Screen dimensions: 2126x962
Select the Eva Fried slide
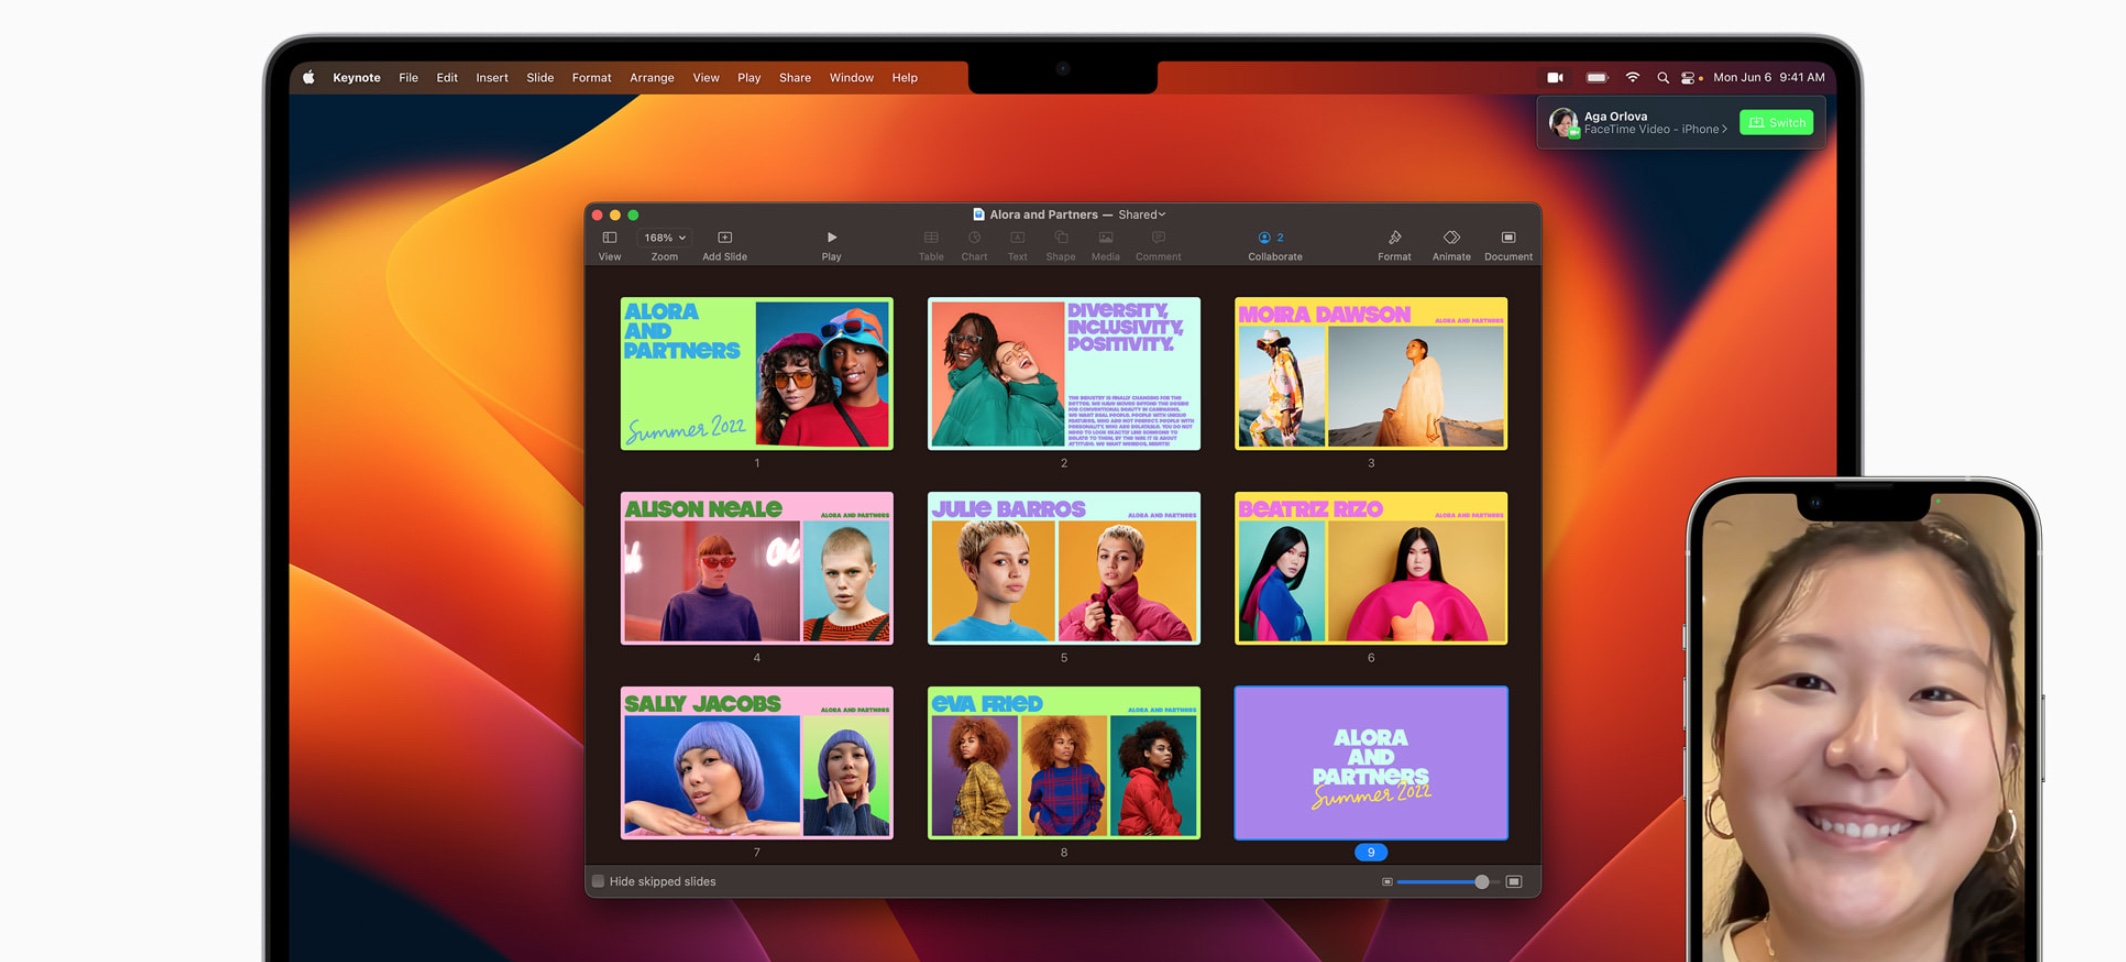pyautogui.click(x=1064, y=762)
